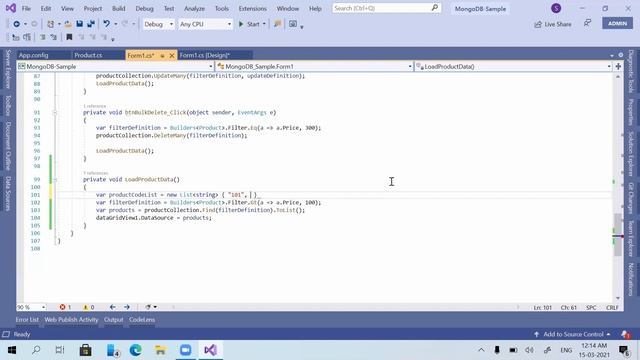Viewport: 640px width, 360px height.
Task: Click the warning count indicator showing 0
Action: click(89, 307)
